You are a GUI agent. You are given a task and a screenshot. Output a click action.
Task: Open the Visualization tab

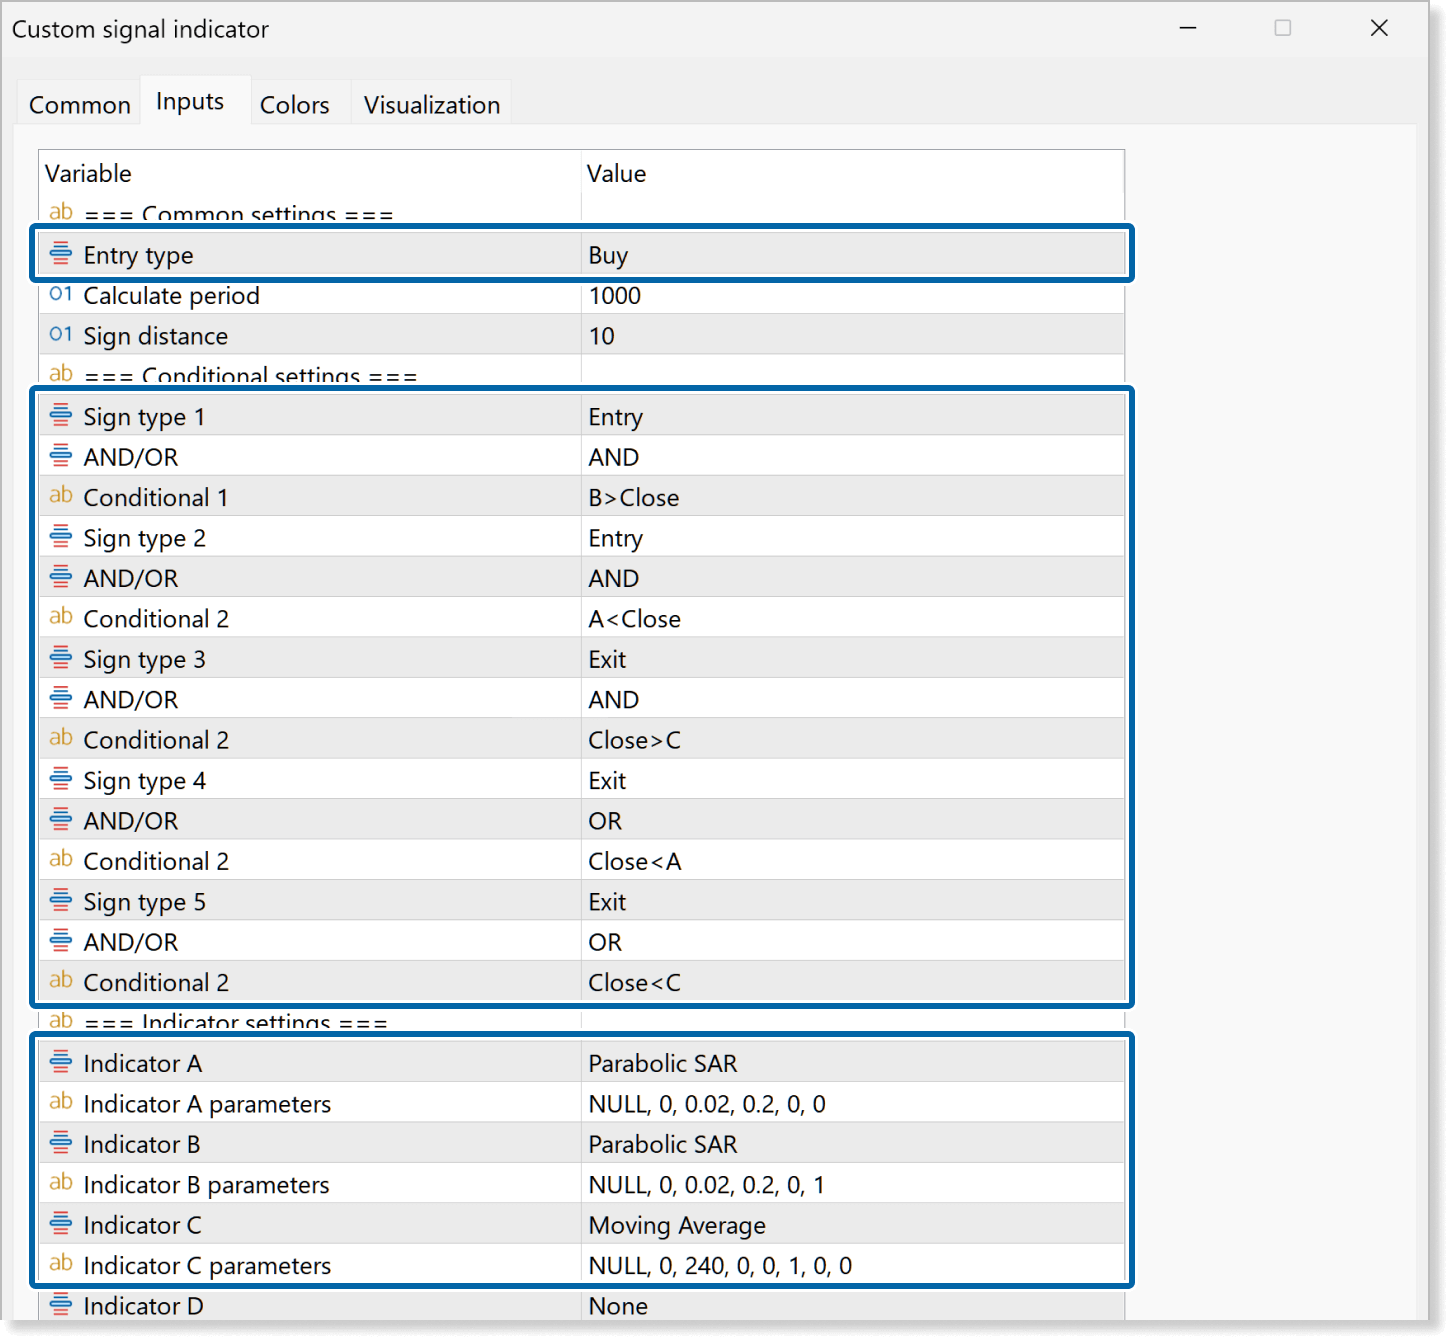pos(432,103)
